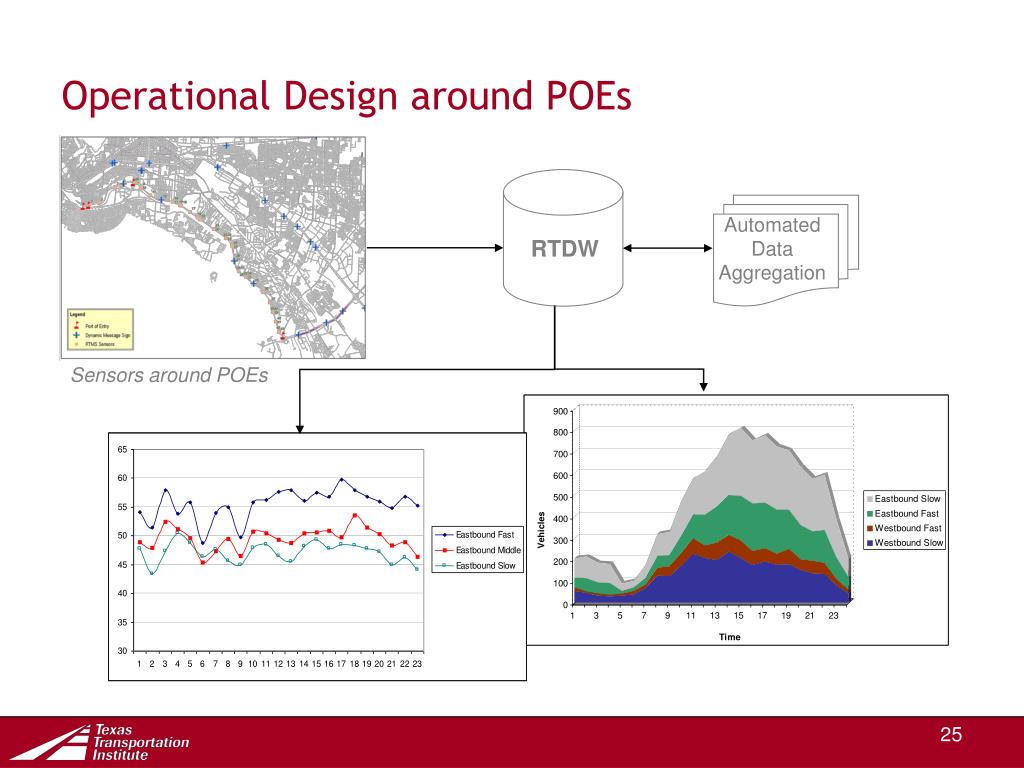Viewport: 1024px width, 768px height.
Task: Pick the green Eastbound Fast swatch in area chart legend
Action: coord(870,514)
